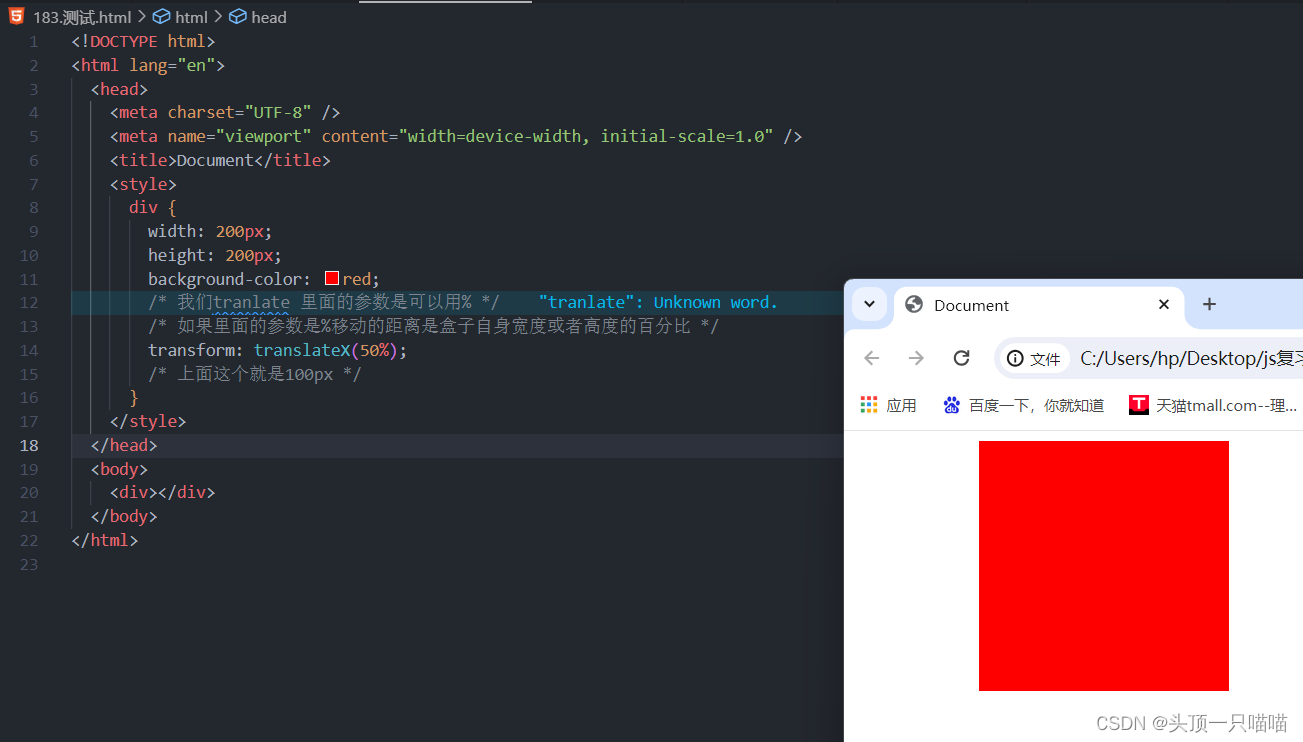The image size is (1303, 742).
Task: Click the Baidu paw icon on bookmarks bar
Action: (951, 404)
